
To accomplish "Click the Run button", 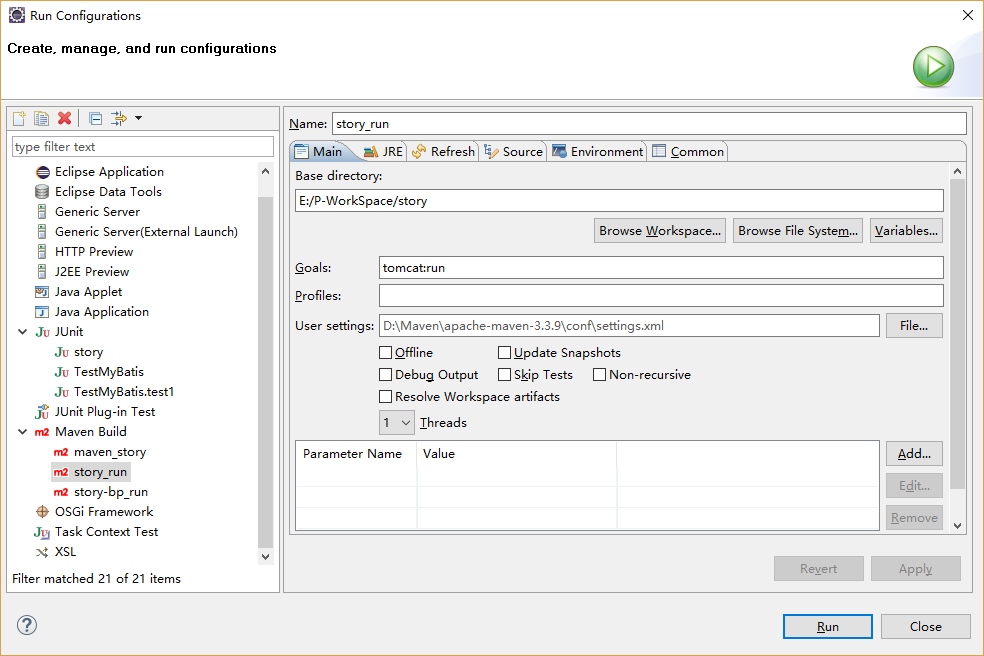I will coord(827,626).
